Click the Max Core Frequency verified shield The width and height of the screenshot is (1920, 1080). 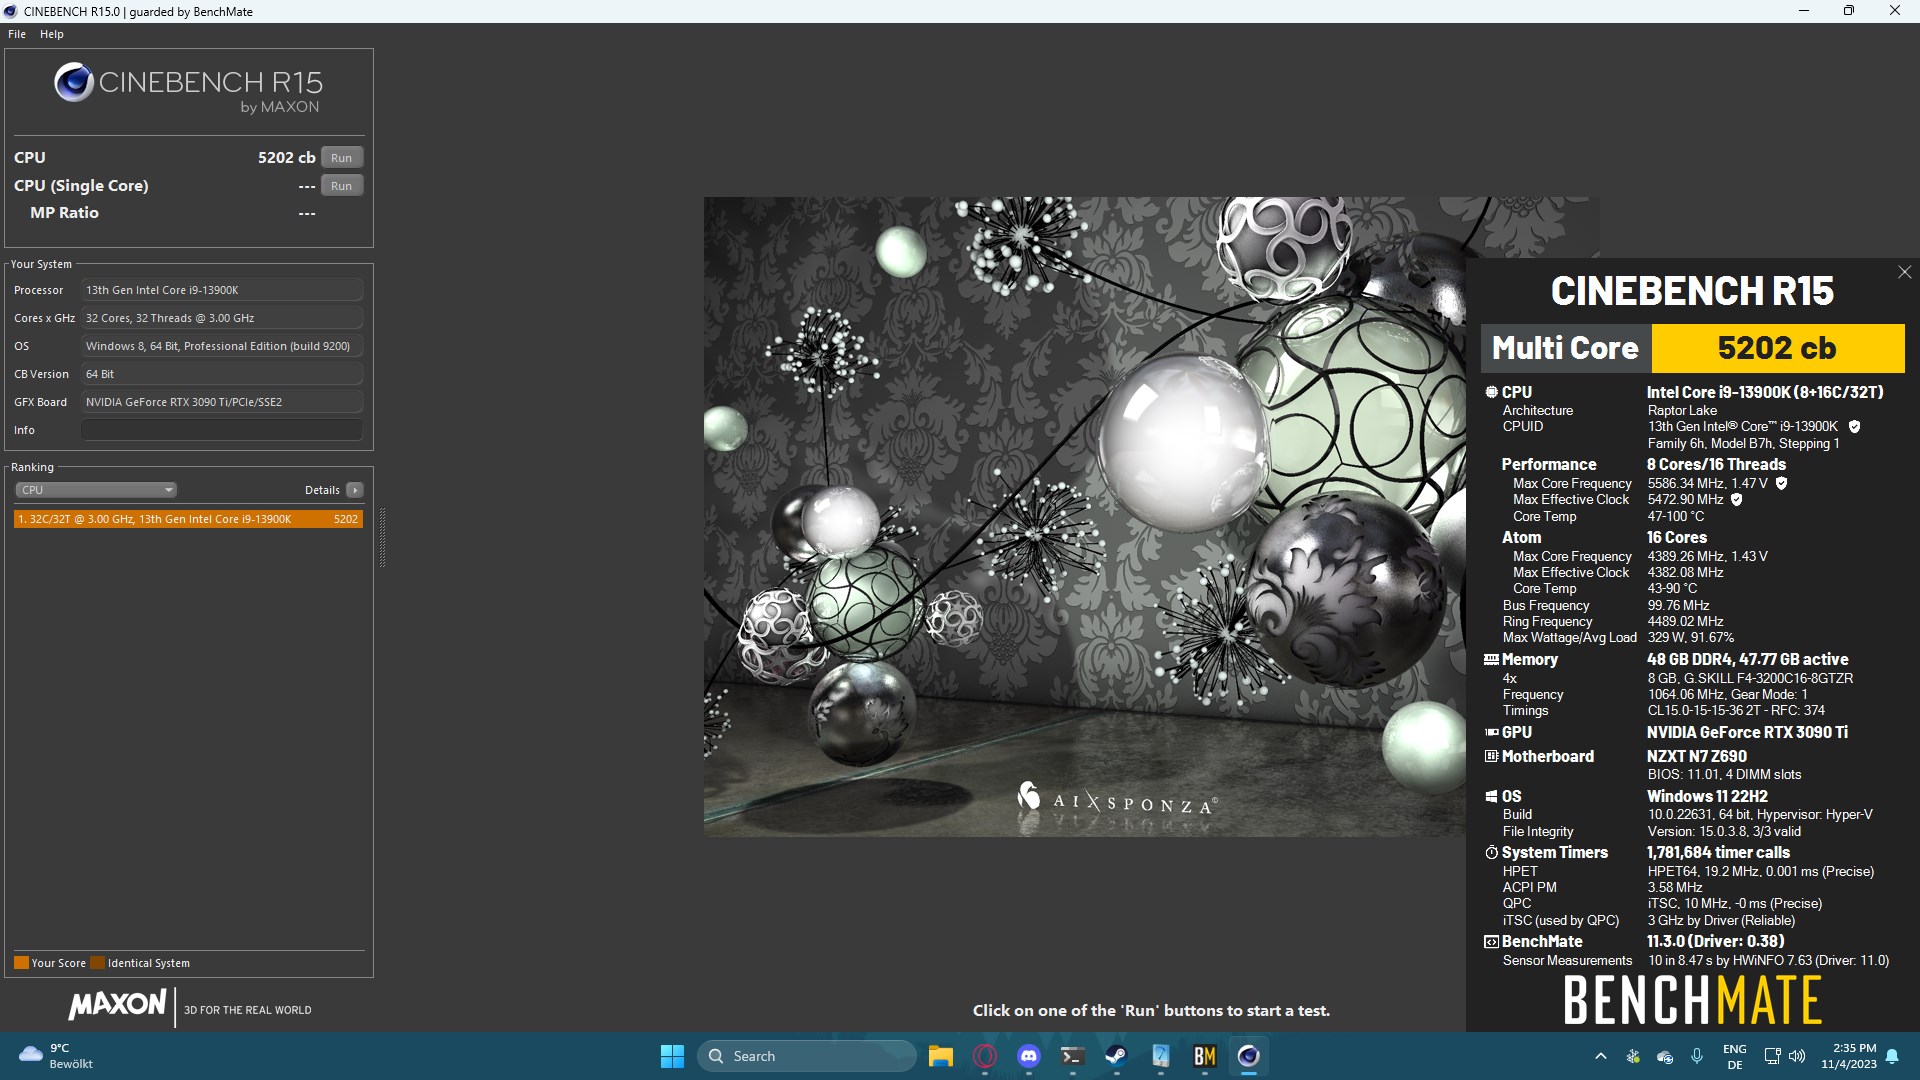click(1781, 484)
